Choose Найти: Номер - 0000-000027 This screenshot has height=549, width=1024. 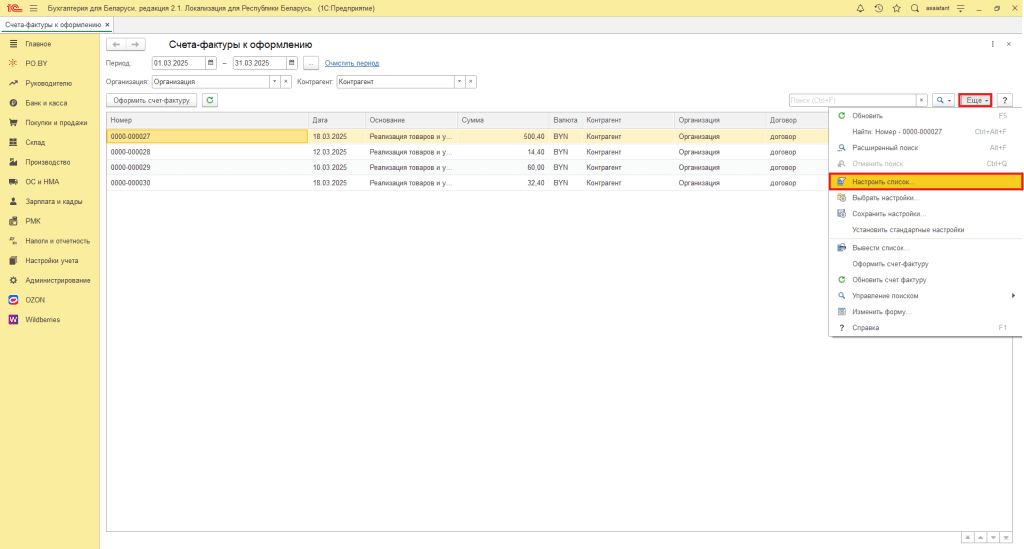point(925,132)
